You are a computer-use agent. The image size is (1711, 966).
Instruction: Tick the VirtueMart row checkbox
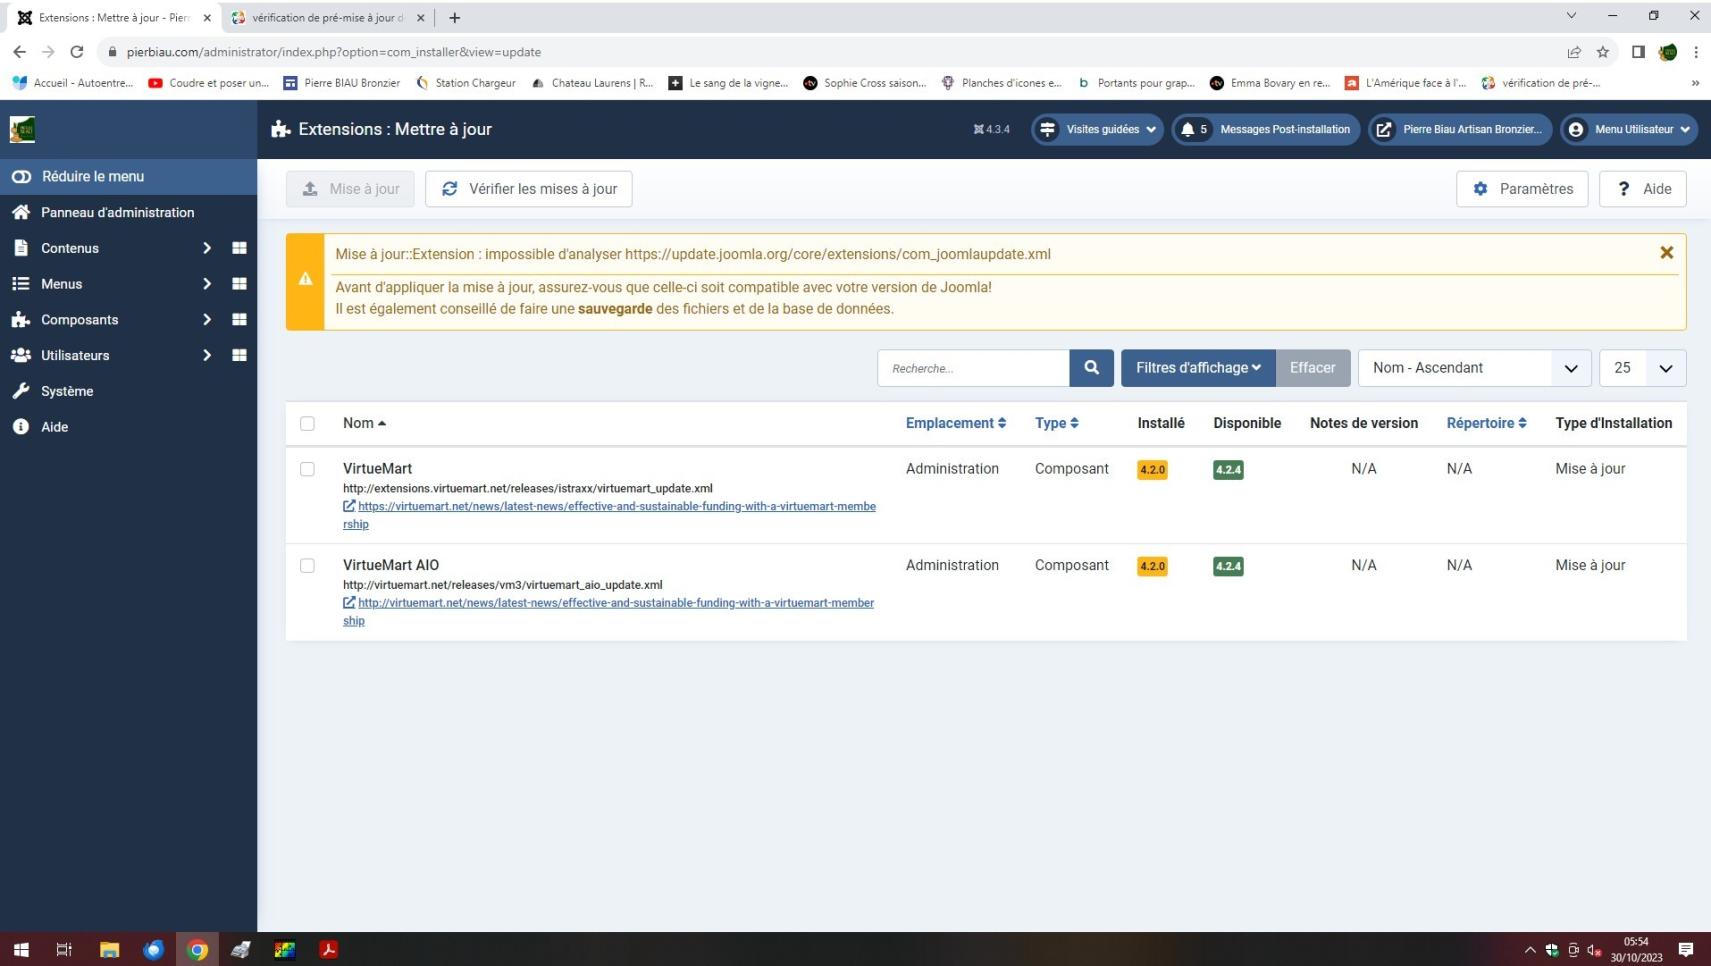(x=307, y=469)
